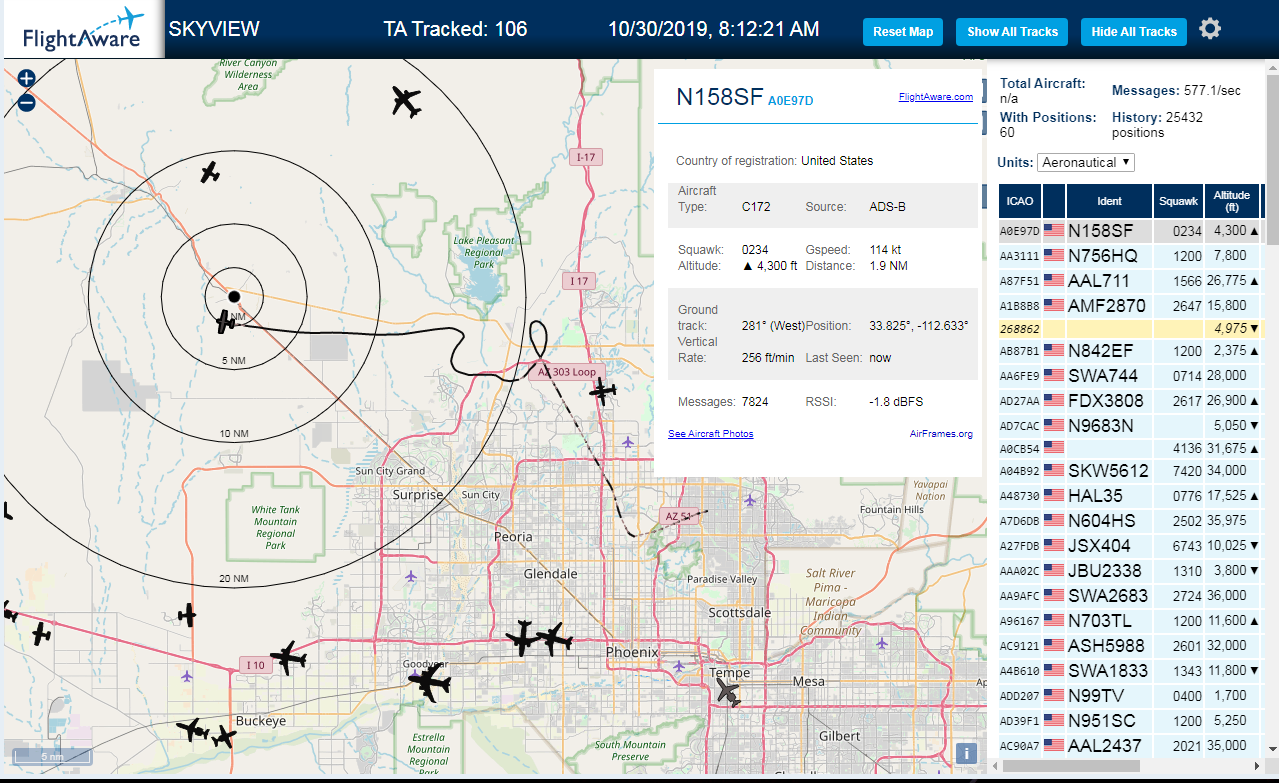Select the ASH5988 aircraft row
Viewport: 1279px width, 783px height.
tap(1131, 646)
